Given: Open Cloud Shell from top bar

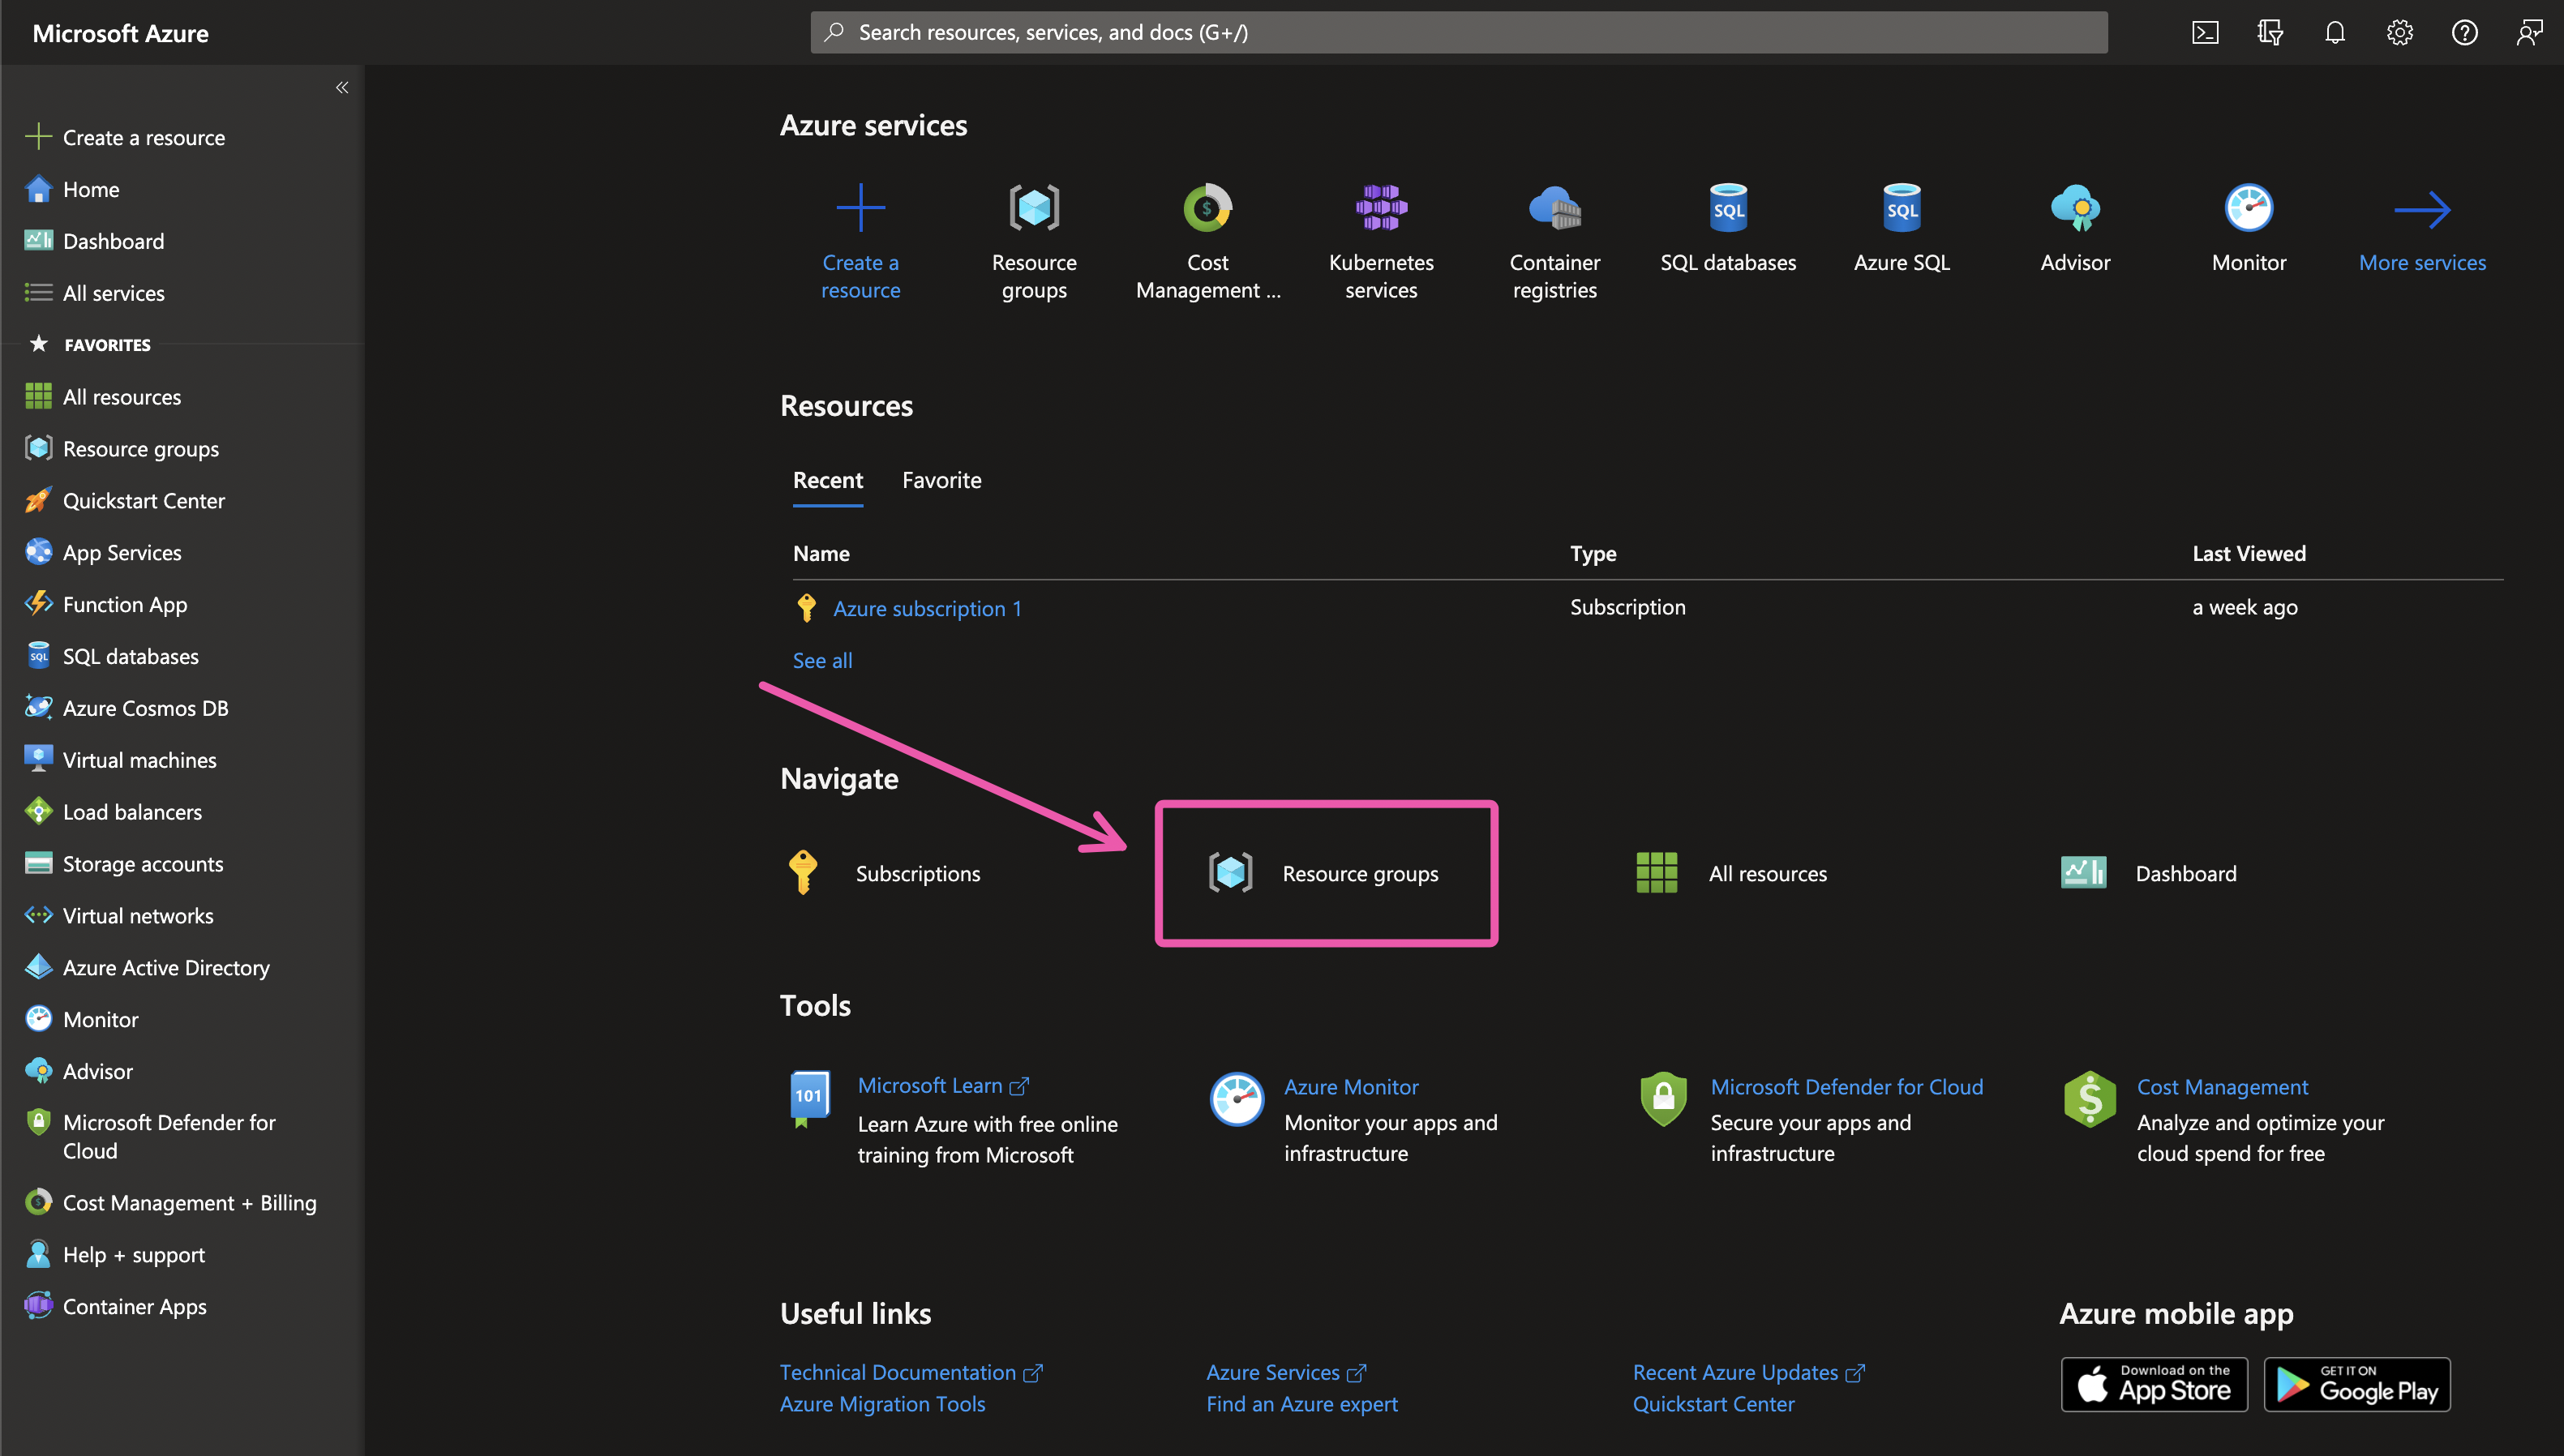Looking at the screenshot, I should click(x=2204, y=33).
